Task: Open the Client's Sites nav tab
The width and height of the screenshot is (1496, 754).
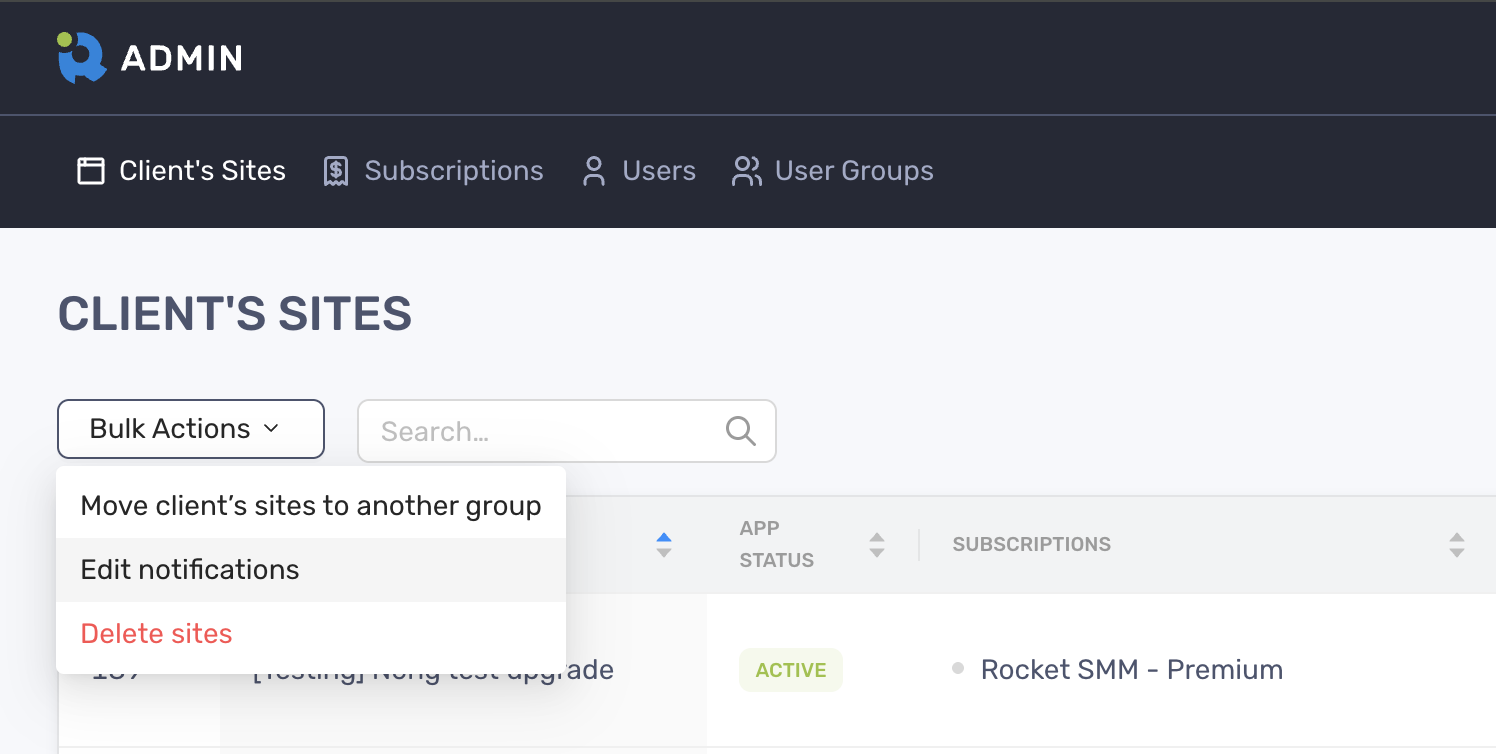Action: [202, 171]
